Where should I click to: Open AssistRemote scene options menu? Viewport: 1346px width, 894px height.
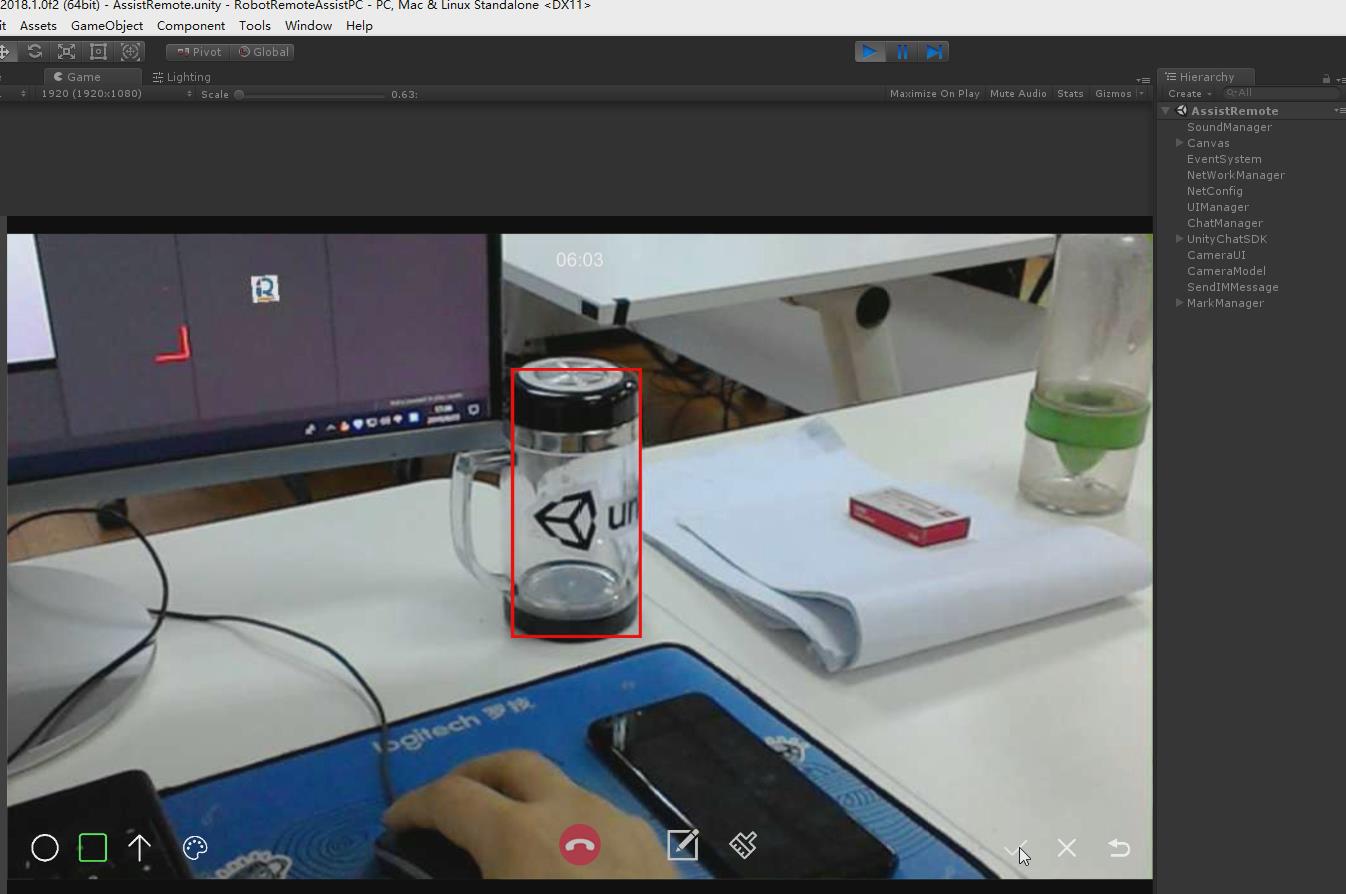click(1339, 111)
